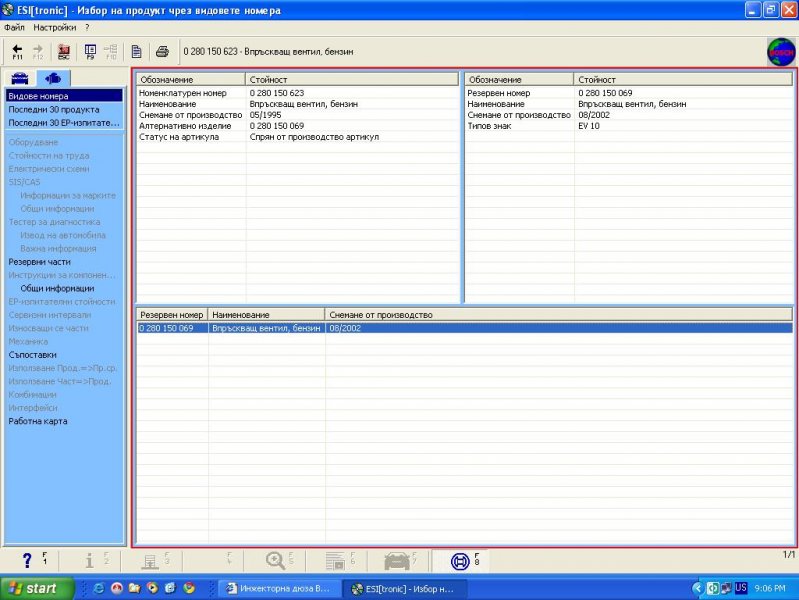Click the back arrow F11 toolbar icon
This screenshot has width=799, height=600.
(17, 51)
